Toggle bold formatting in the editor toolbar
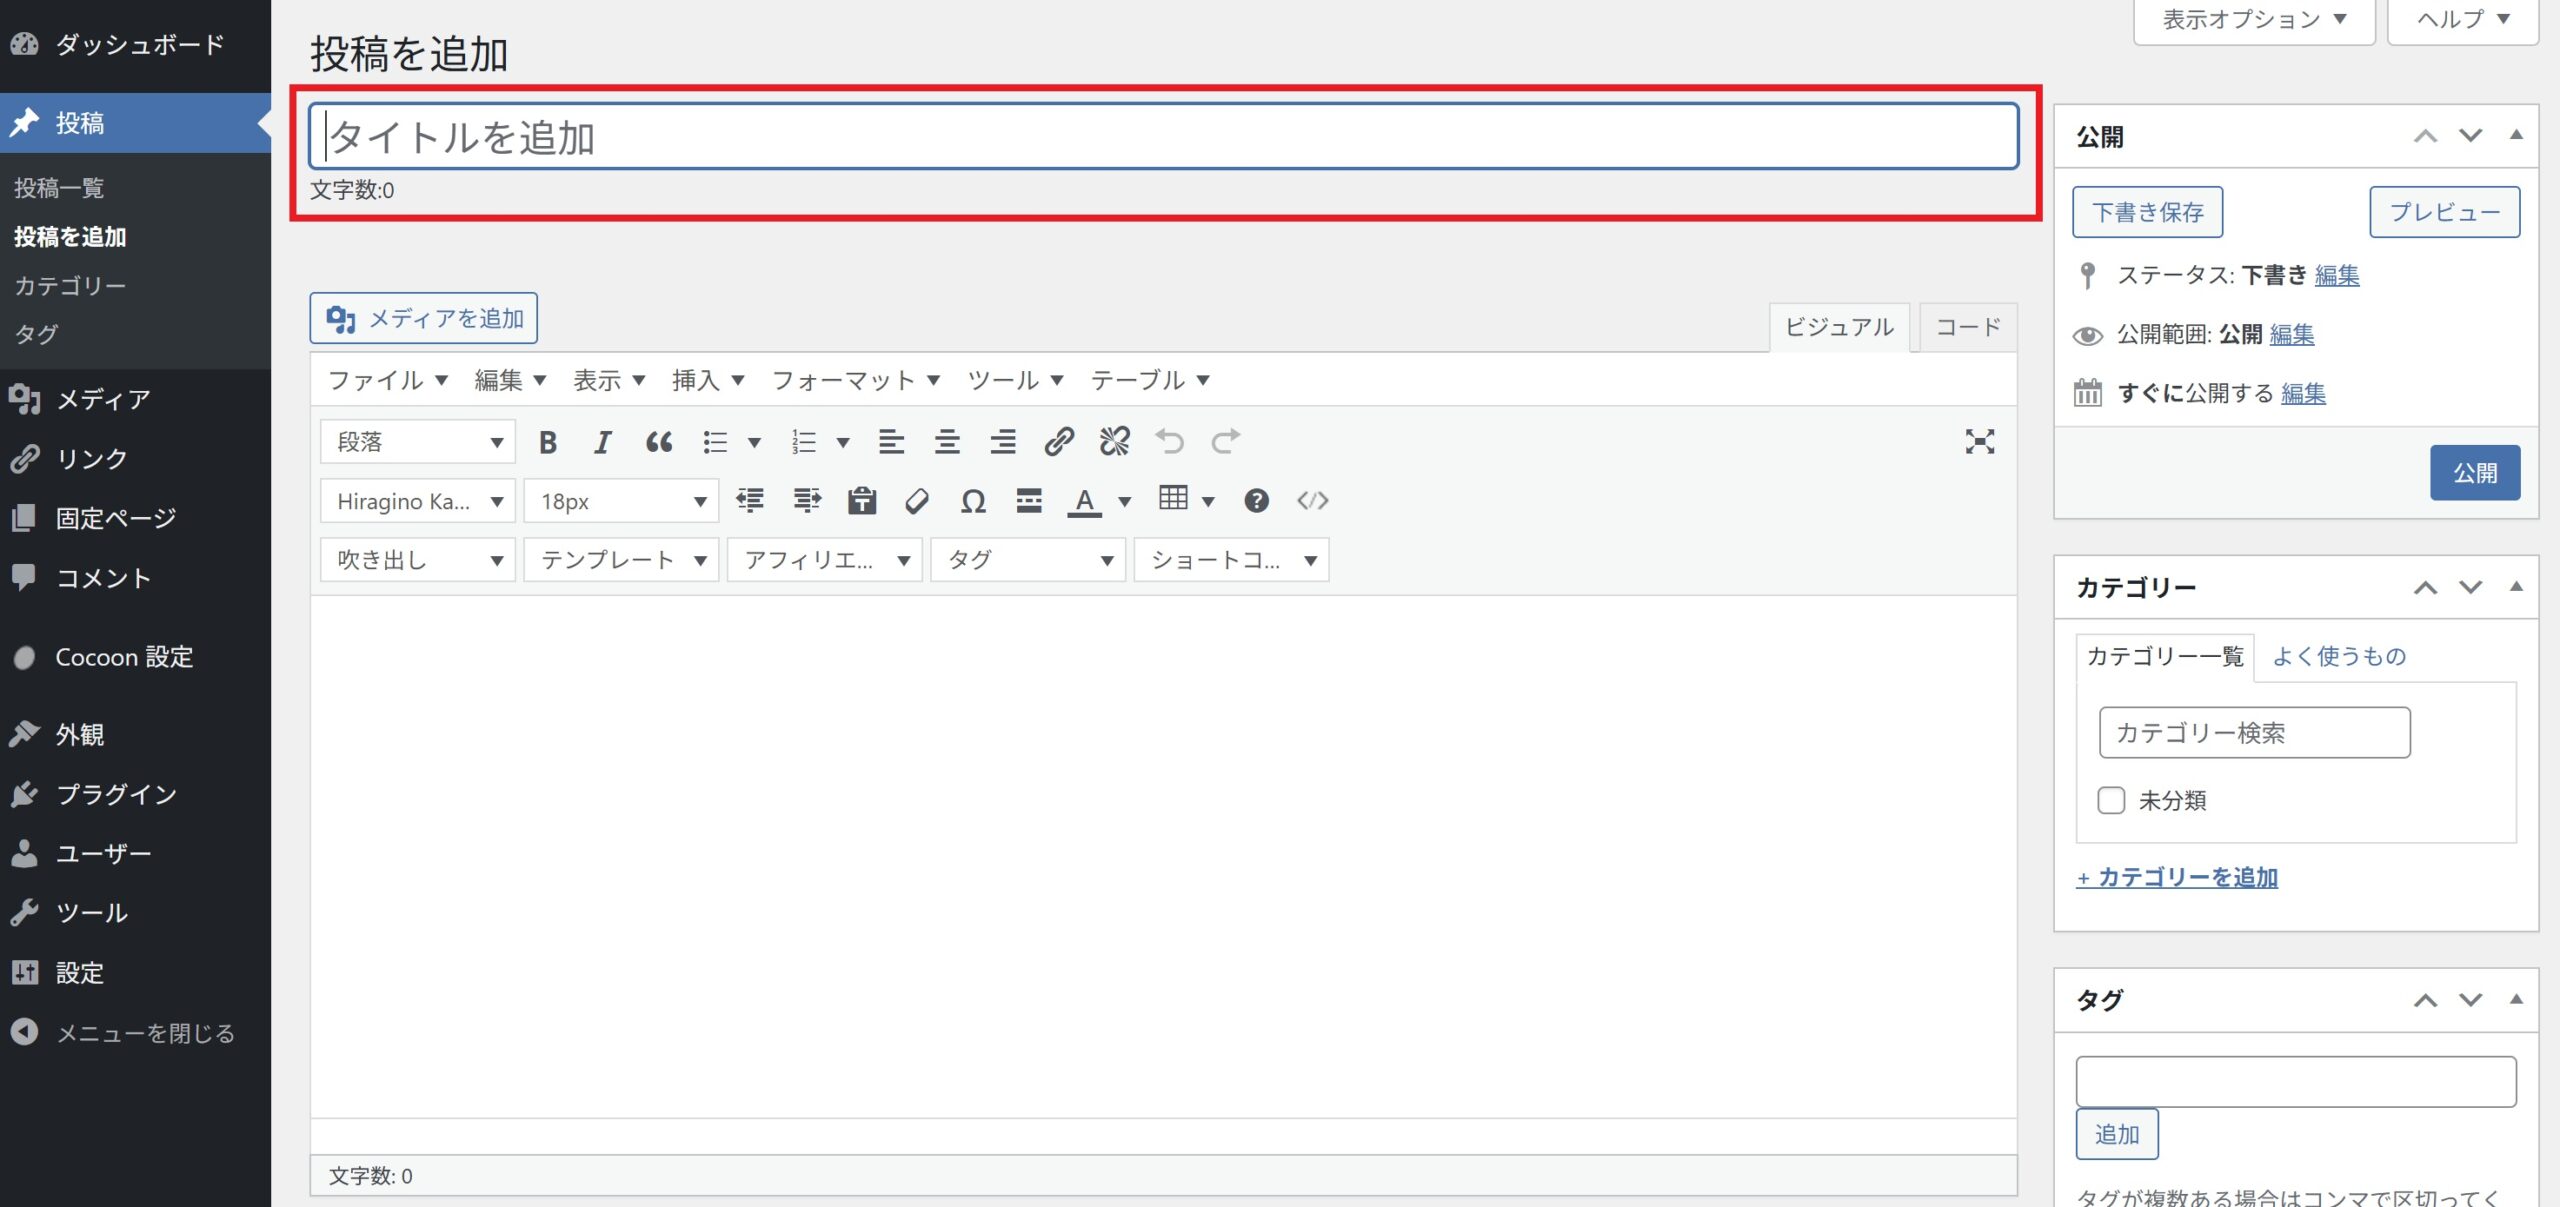The height and width of the screenshot is (1207, 2560). click(547, 442)
